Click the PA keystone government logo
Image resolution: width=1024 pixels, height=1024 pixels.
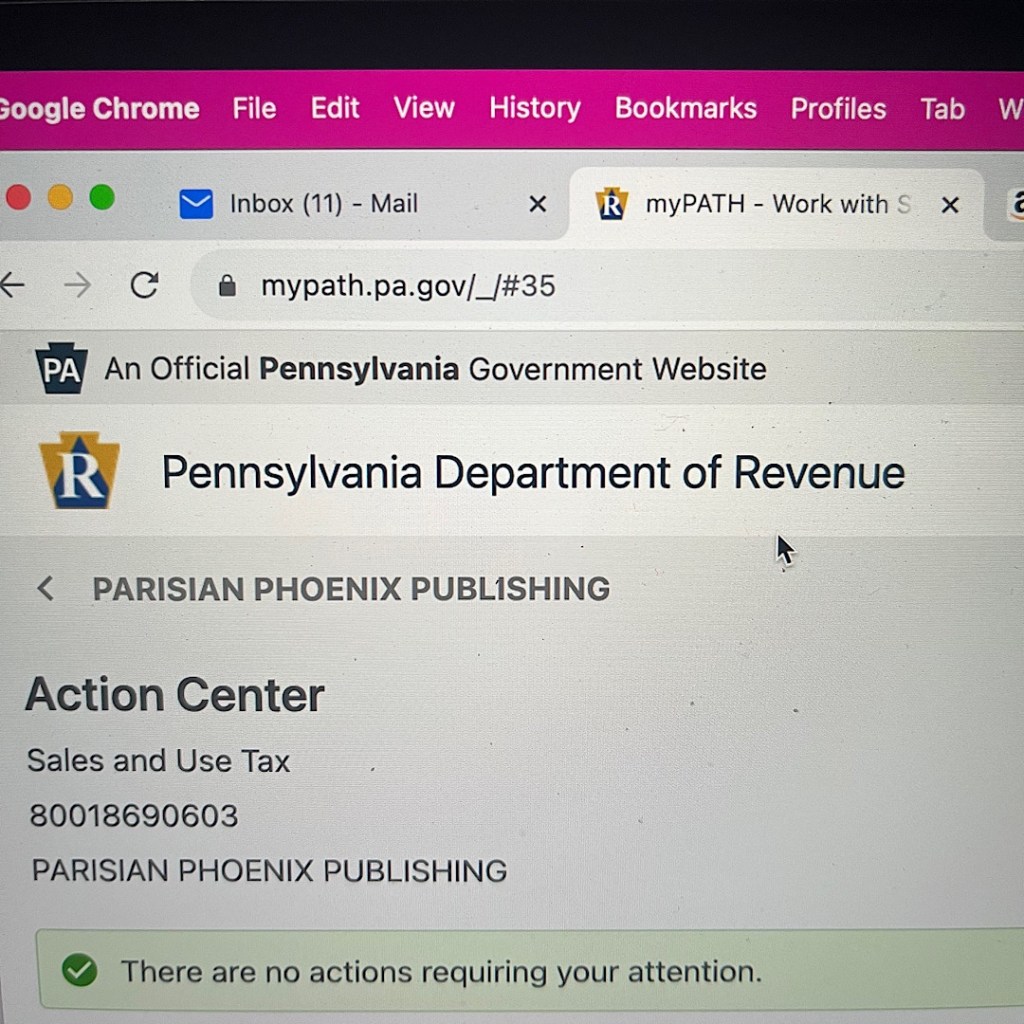pos(60,368)
